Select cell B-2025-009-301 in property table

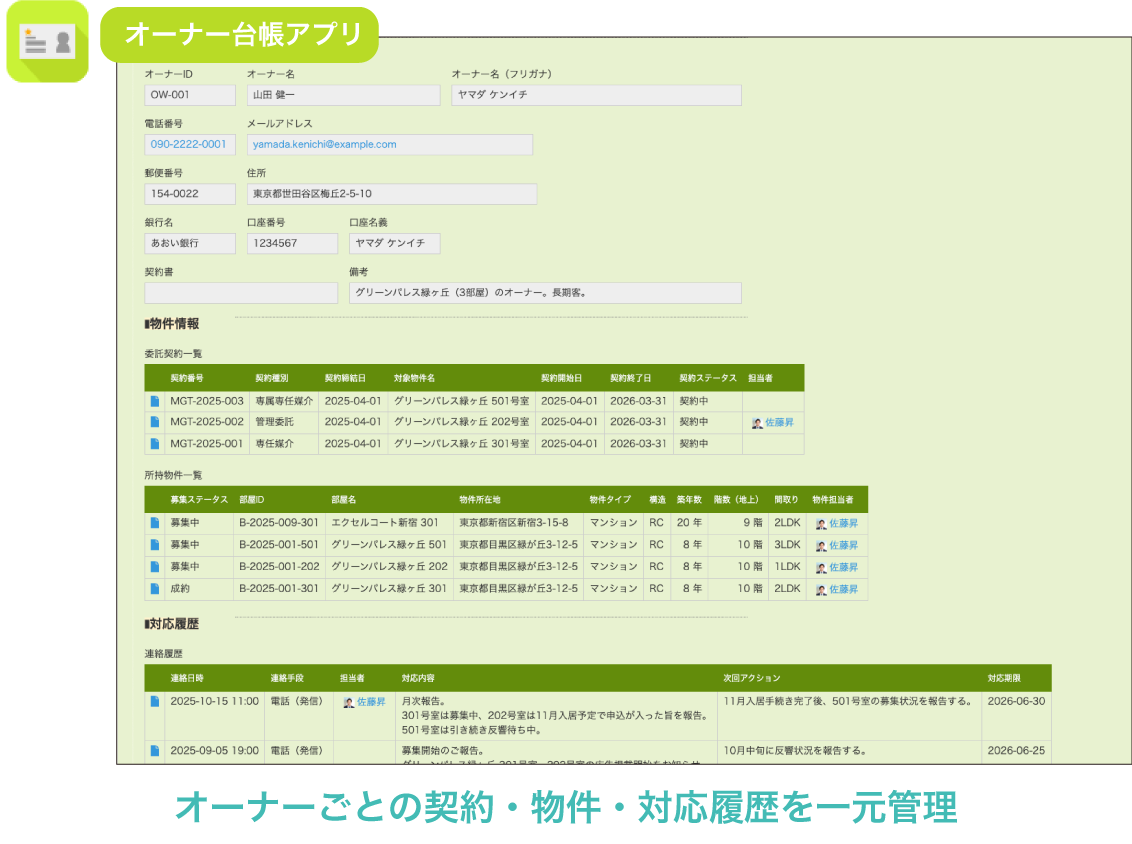tap(279, 522)
